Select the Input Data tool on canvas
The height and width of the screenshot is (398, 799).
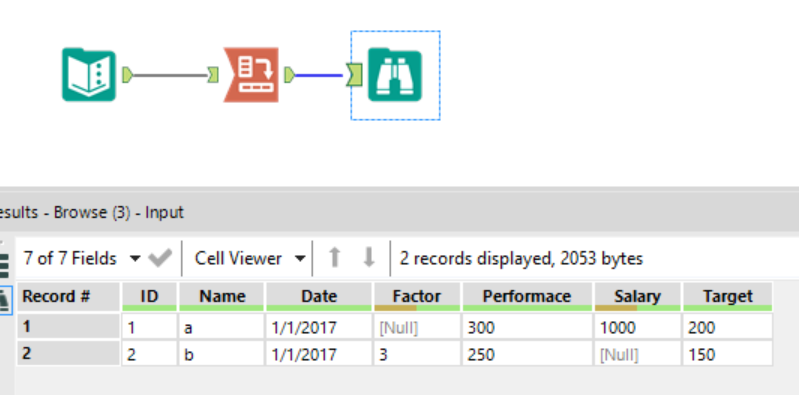point(89,75)
